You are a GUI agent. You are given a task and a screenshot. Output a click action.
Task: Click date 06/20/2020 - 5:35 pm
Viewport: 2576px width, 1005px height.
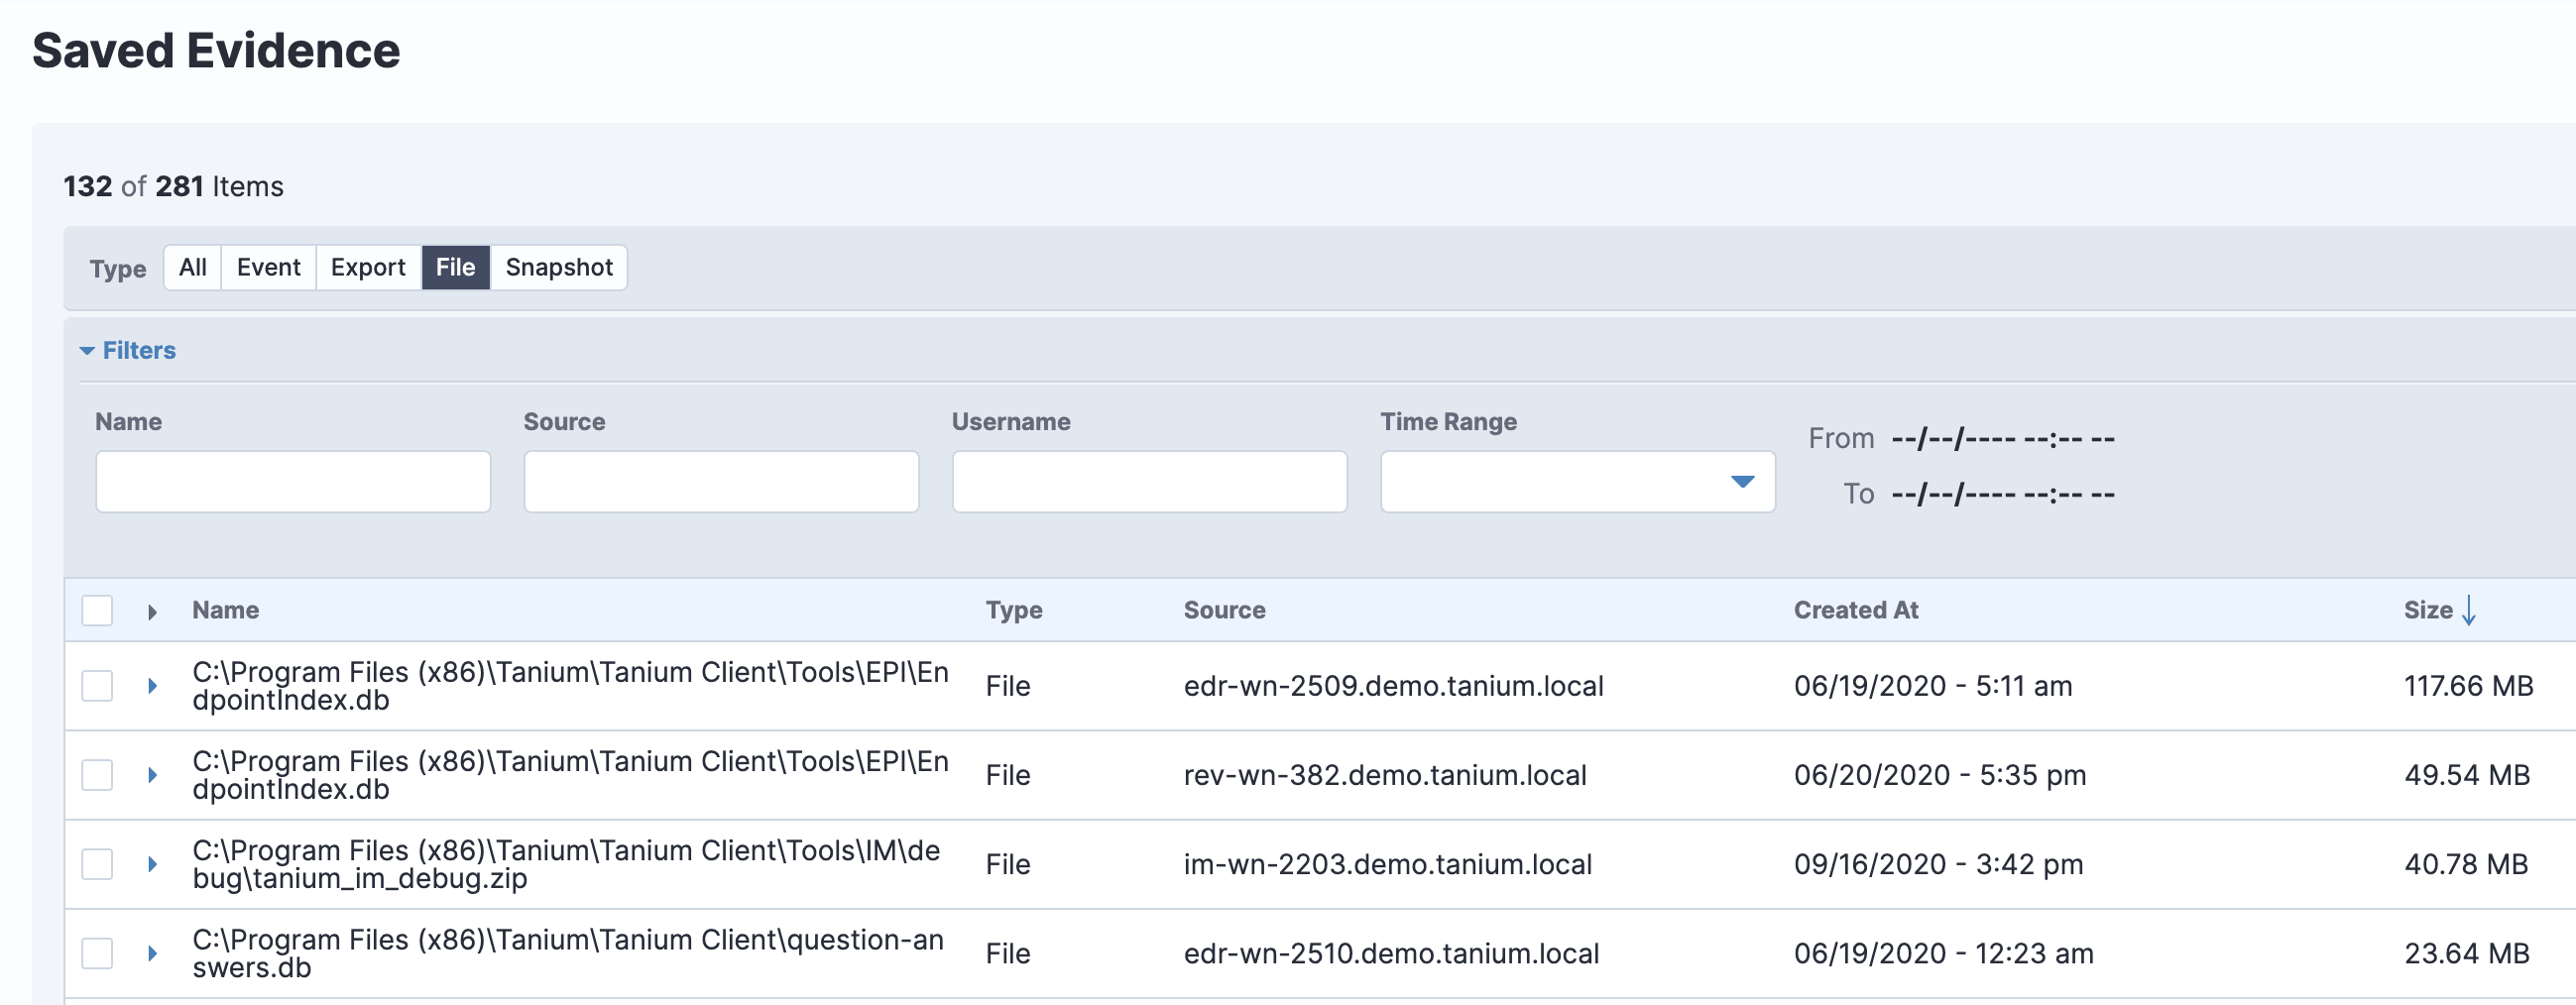[x=1940, y=775]
